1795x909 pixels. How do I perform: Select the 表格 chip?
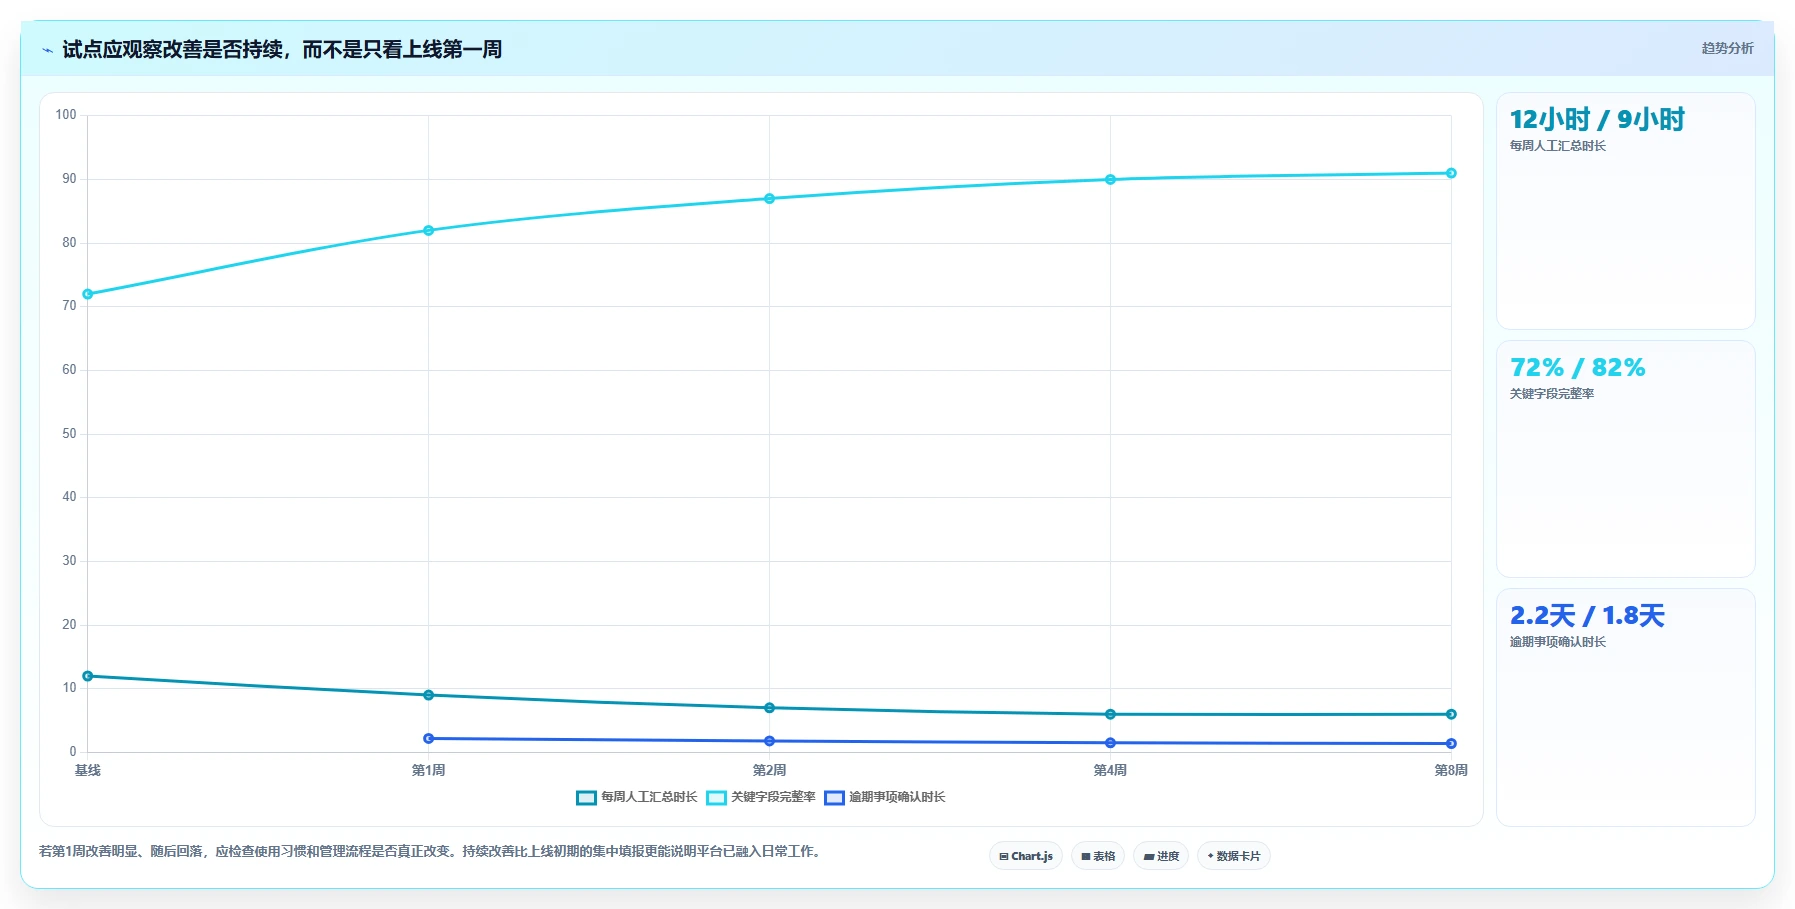[x=1098, y=856]
